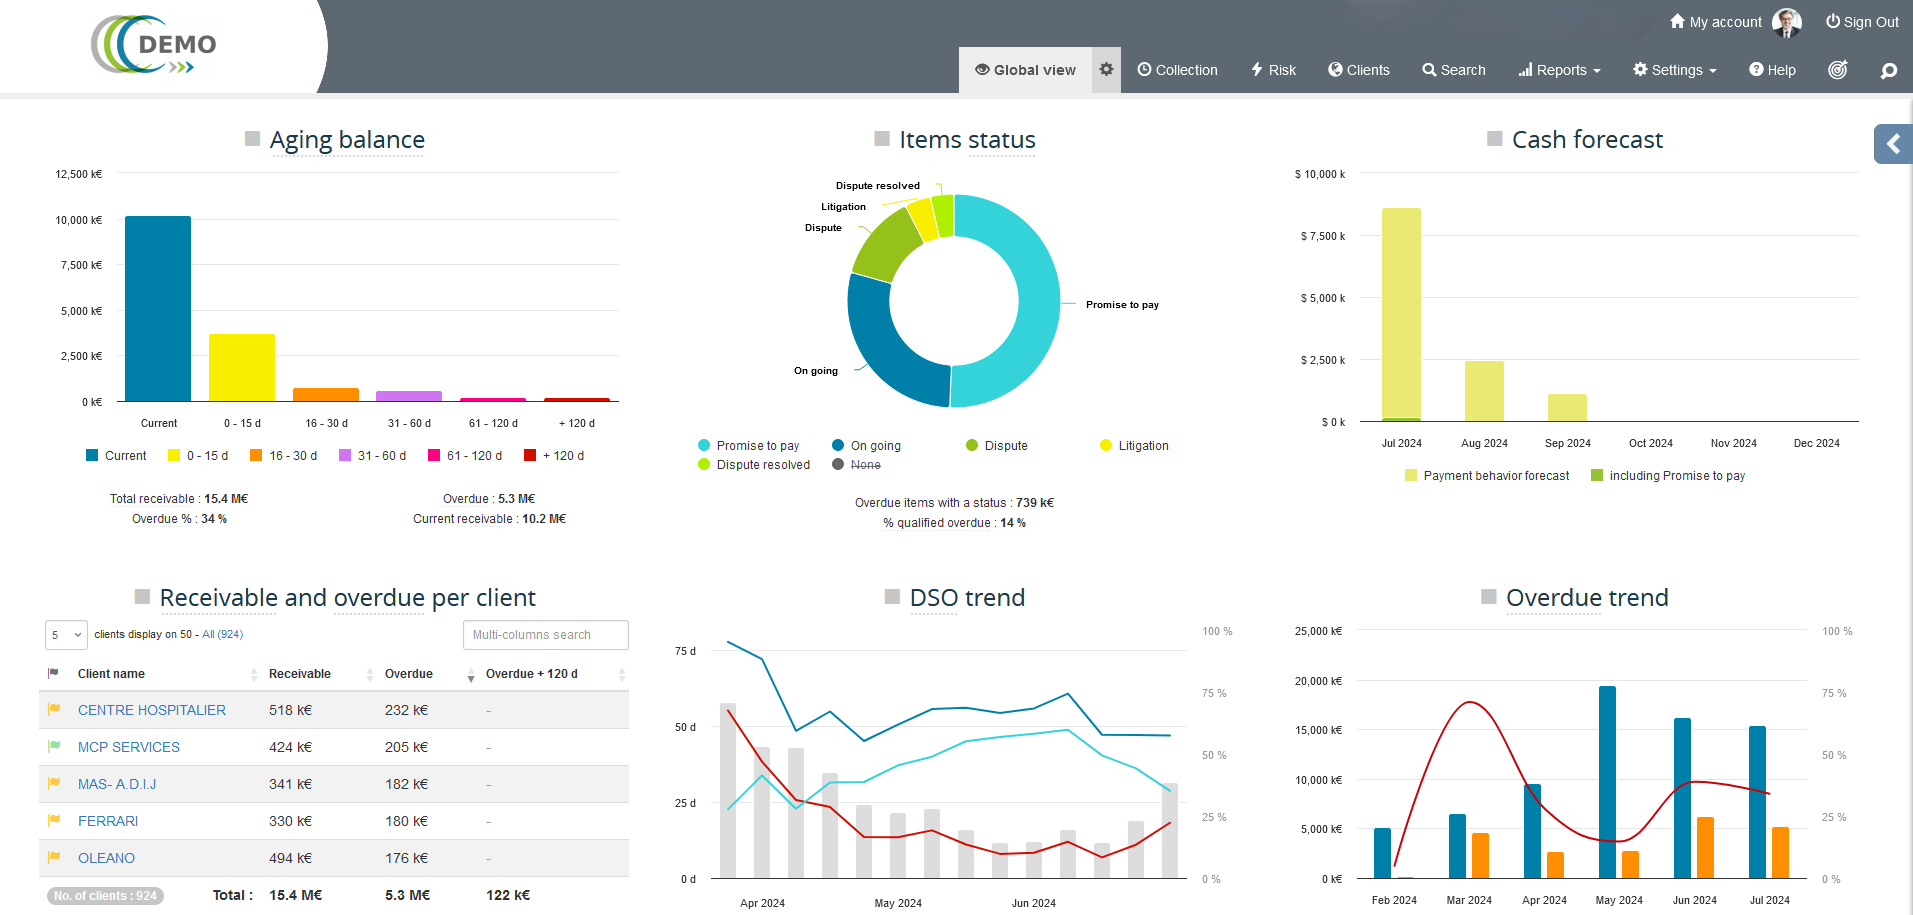
Task: Click the DEMO logo
Action: coord(155,45)
